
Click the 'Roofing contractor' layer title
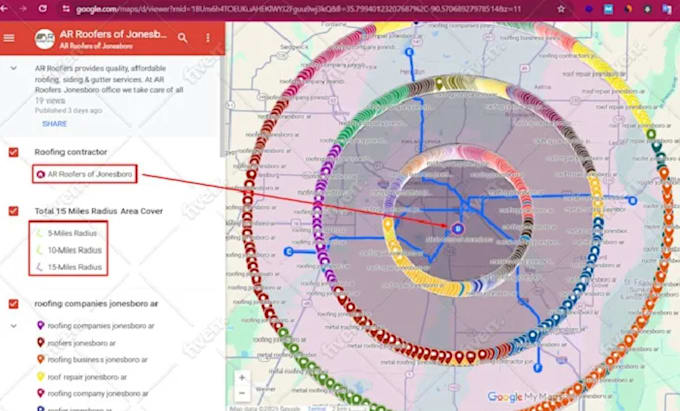(71, 152)
